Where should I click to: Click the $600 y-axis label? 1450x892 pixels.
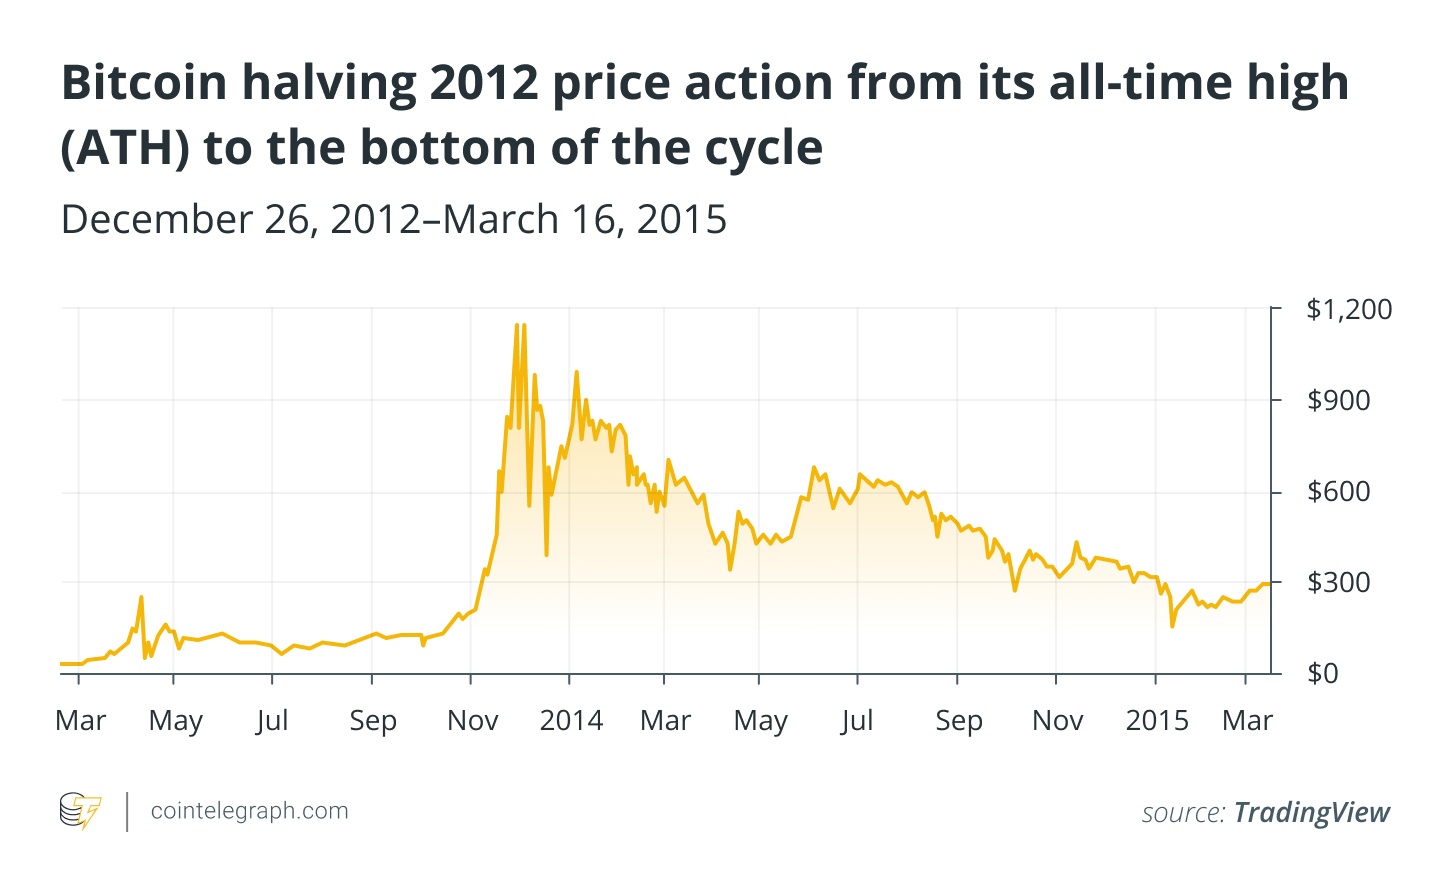point(1339,491)
